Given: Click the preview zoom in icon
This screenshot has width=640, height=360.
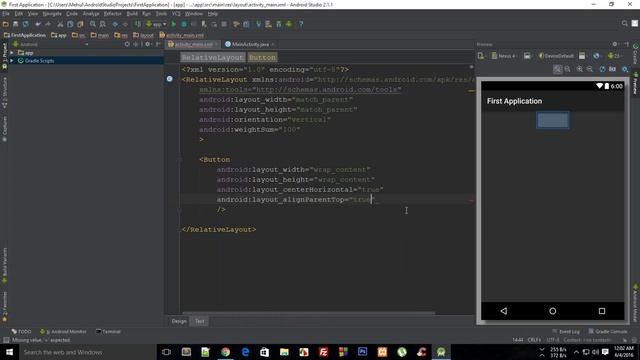Looking at the screenshot, I should [580, 69].
